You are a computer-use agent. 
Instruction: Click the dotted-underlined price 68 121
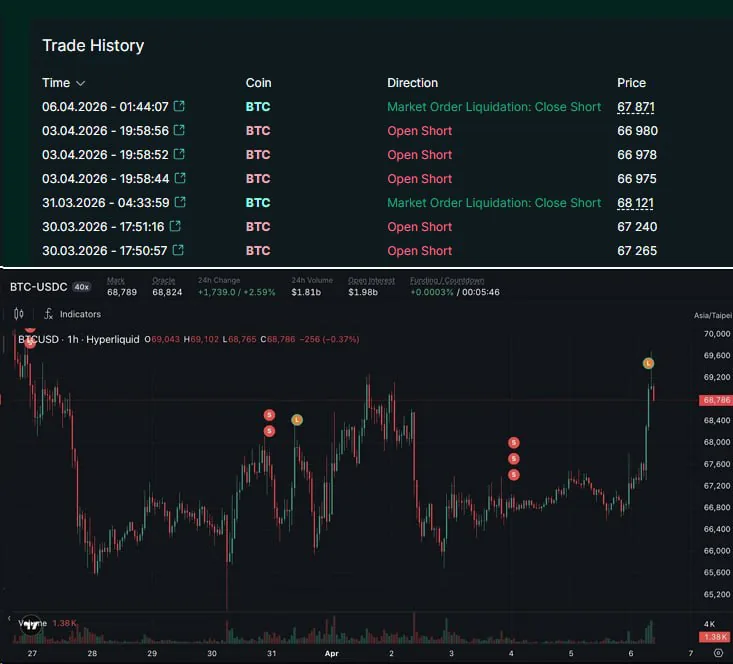coord(636,203)
